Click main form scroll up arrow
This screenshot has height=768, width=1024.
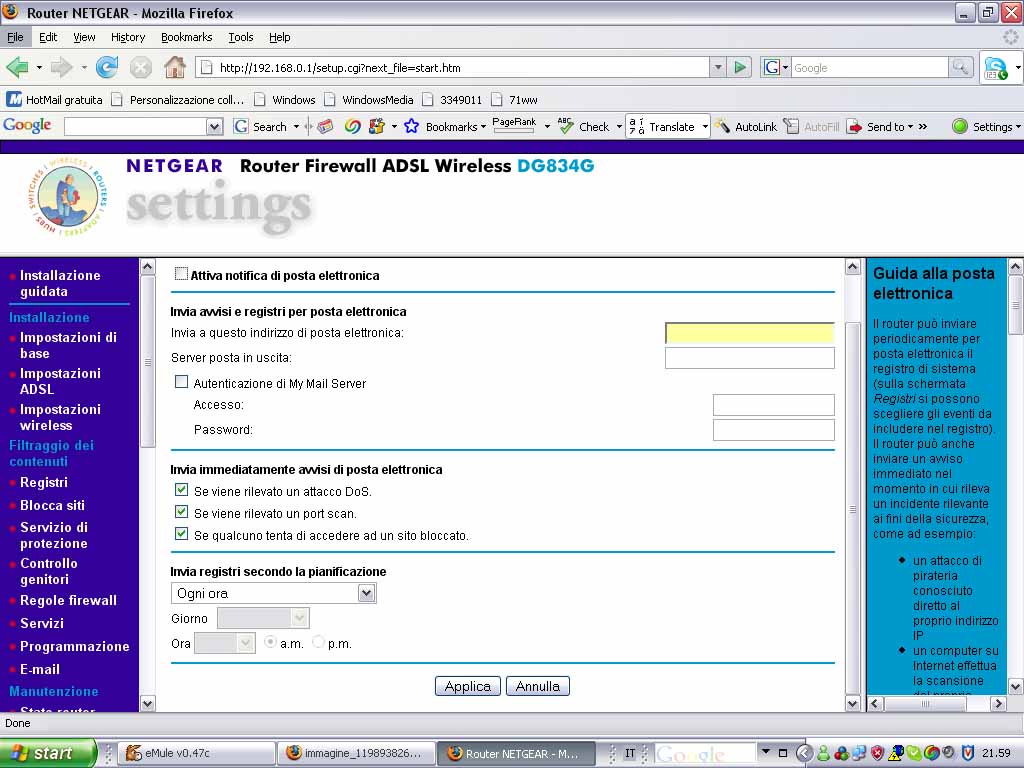click(x=852, y=266)
